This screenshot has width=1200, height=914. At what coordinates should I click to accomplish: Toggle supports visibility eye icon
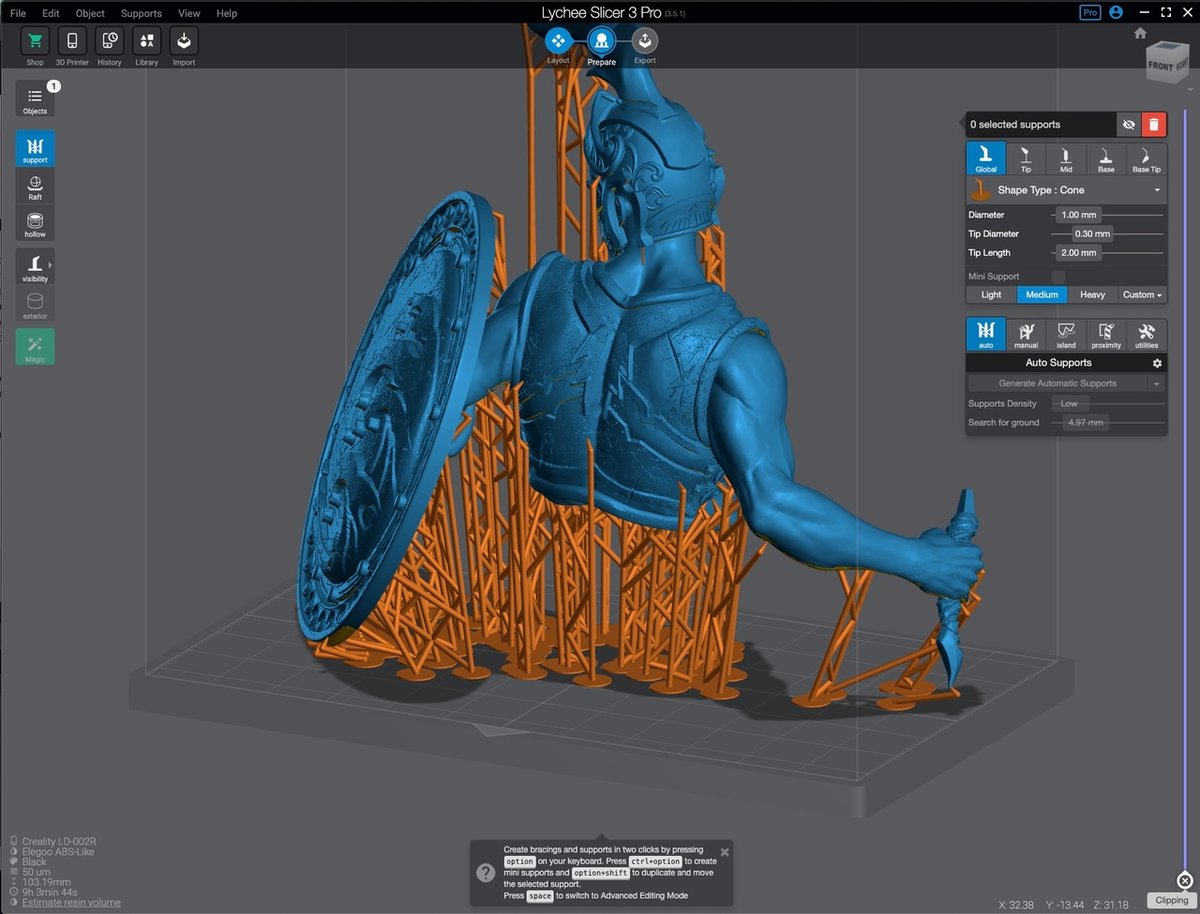point(1128,124)
